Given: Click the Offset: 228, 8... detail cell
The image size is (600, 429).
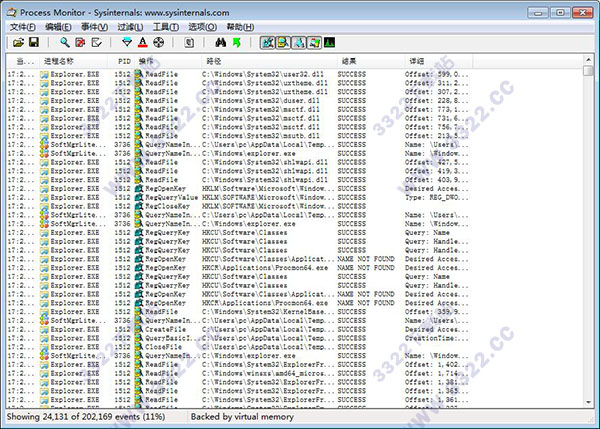Looking at the screenshot, I should coord(437,101).
